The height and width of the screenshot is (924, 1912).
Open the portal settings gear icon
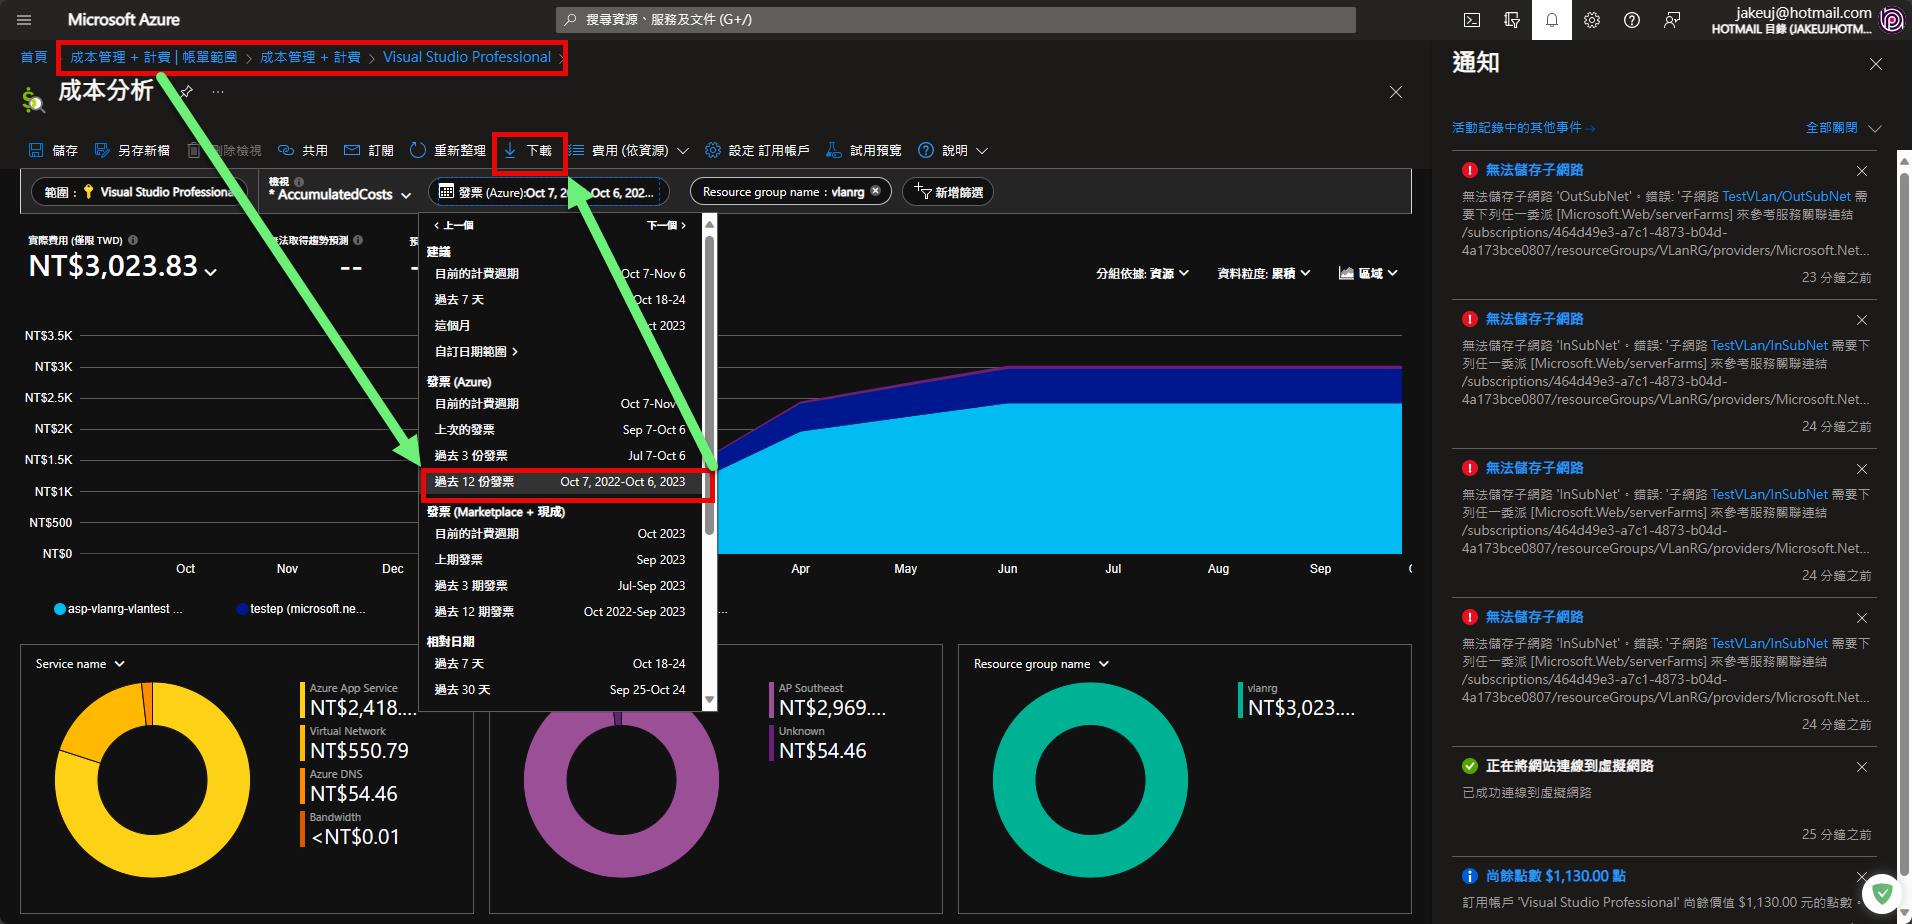click(x=1591, y=20)
